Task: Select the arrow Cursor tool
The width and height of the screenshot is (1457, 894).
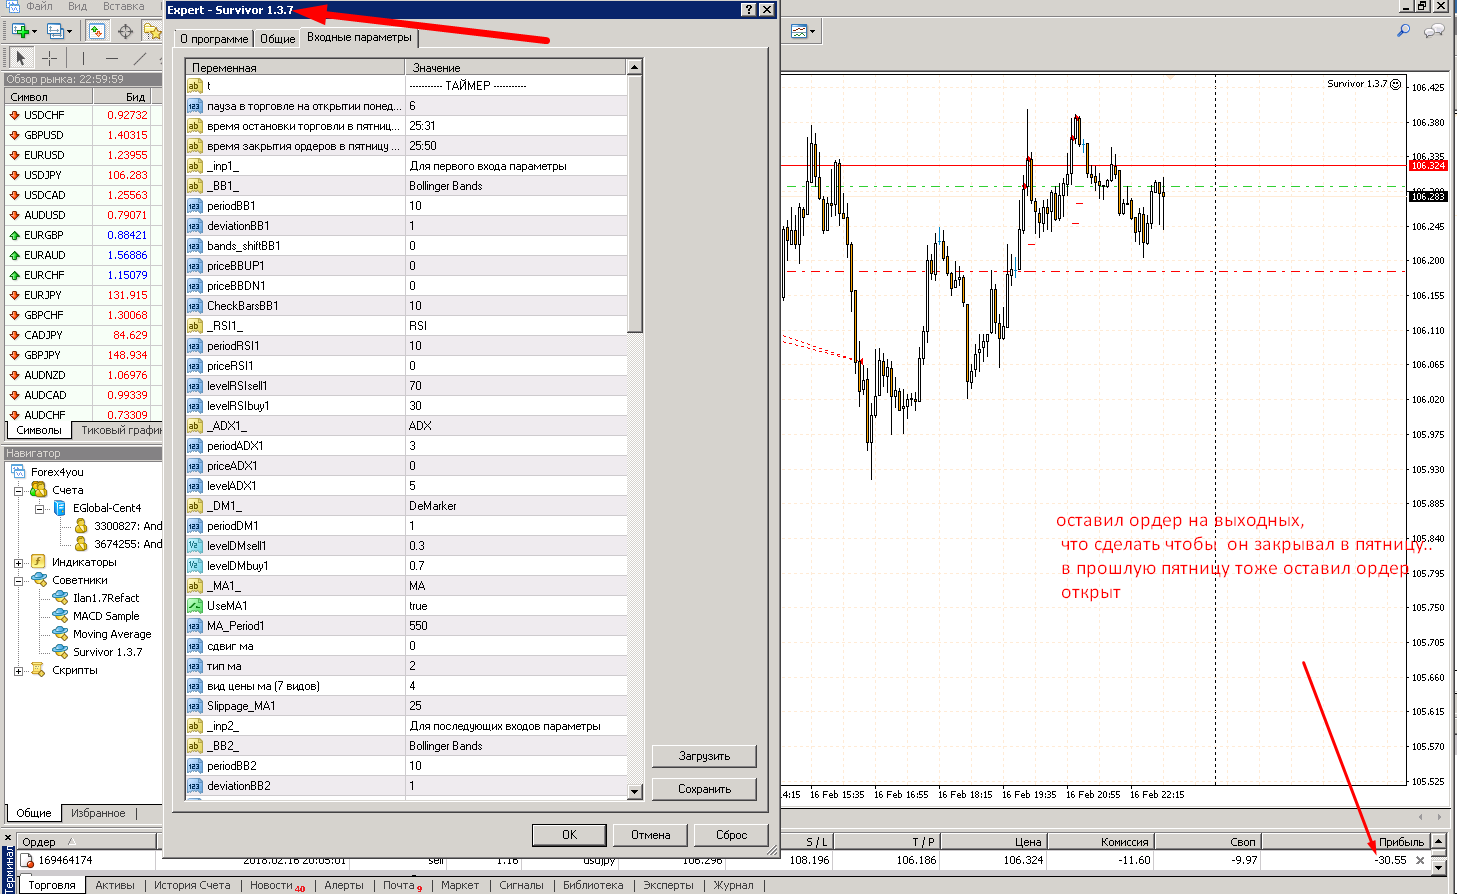Action: point(21,58)
